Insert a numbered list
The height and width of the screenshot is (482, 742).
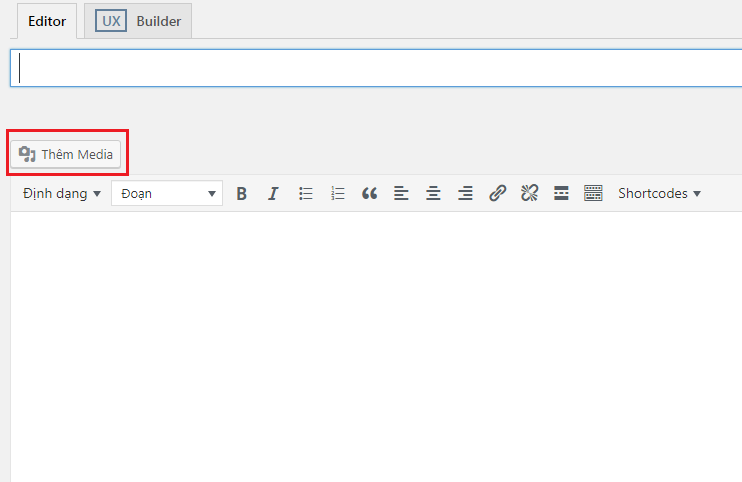click(x=338, y=193)
